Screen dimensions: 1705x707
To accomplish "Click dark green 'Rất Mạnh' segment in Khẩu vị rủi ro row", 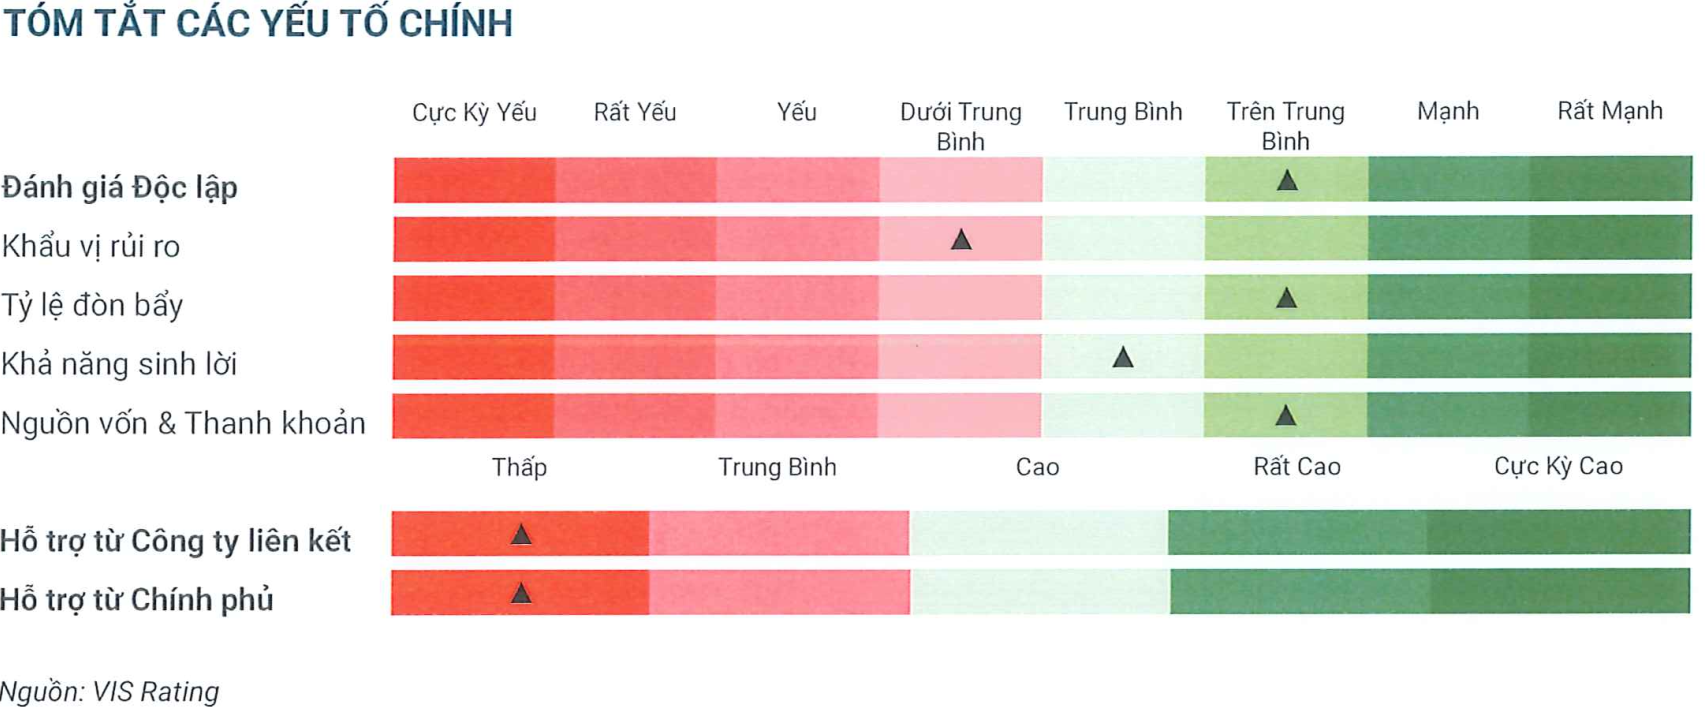I will click(1609, 239).
